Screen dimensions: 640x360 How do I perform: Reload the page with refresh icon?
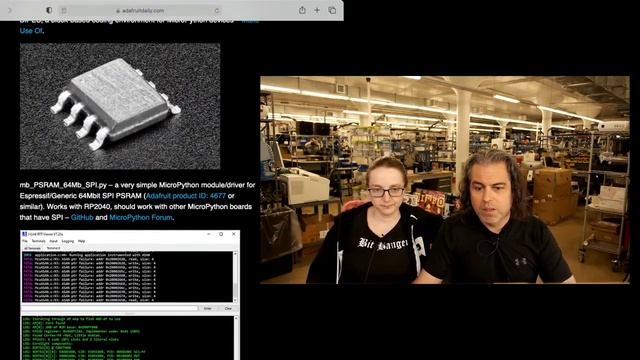click(x=217, y=11)
